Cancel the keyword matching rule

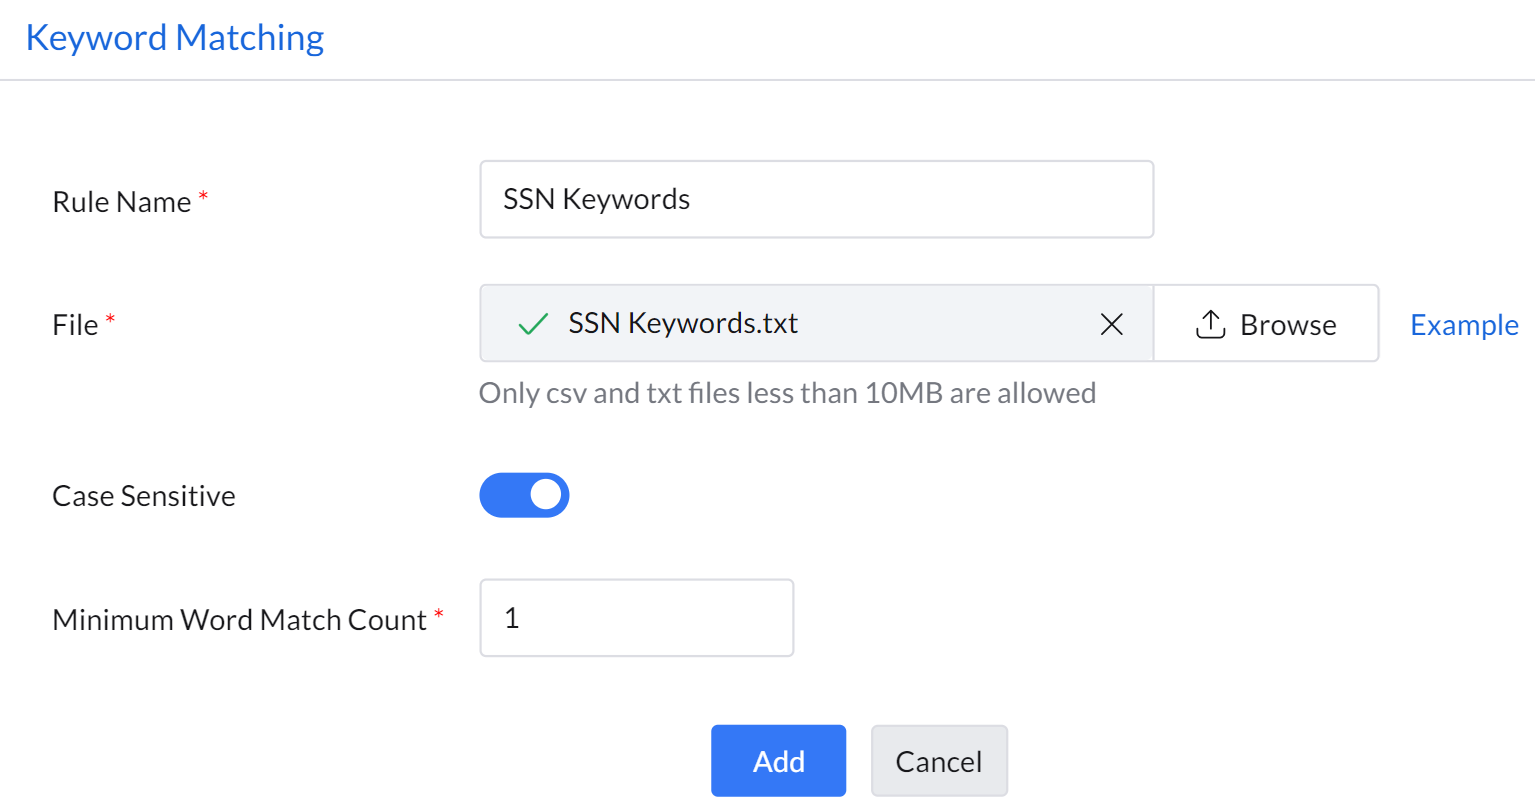[938, 761]
